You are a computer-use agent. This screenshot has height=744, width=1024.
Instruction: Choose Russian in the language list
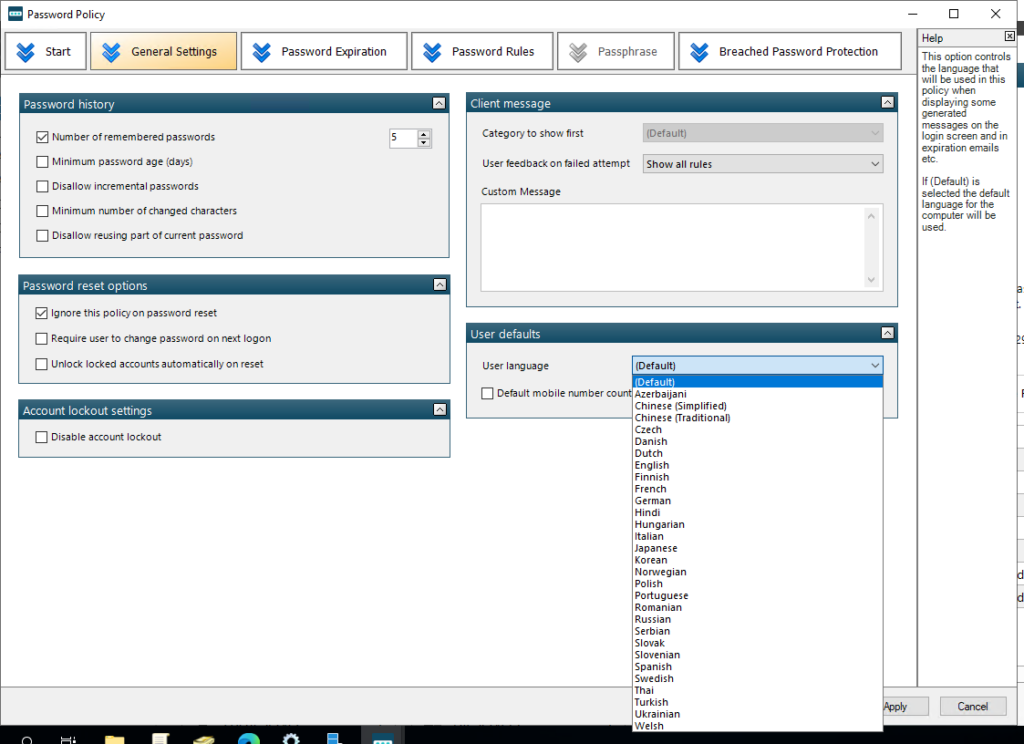[x=758, y=619]
